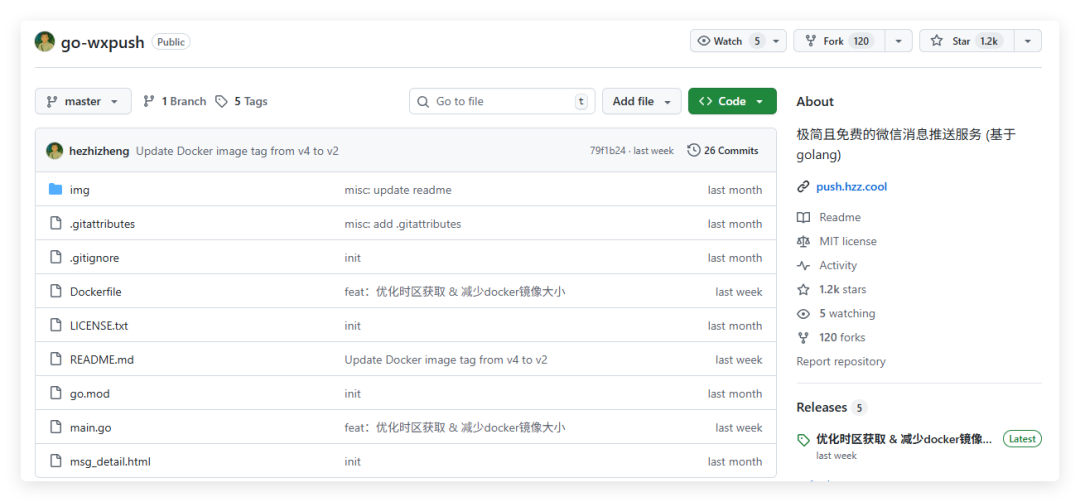
Task: Expand the Watch notifications dropdown arrow
Action: click(x=776, y=41)
